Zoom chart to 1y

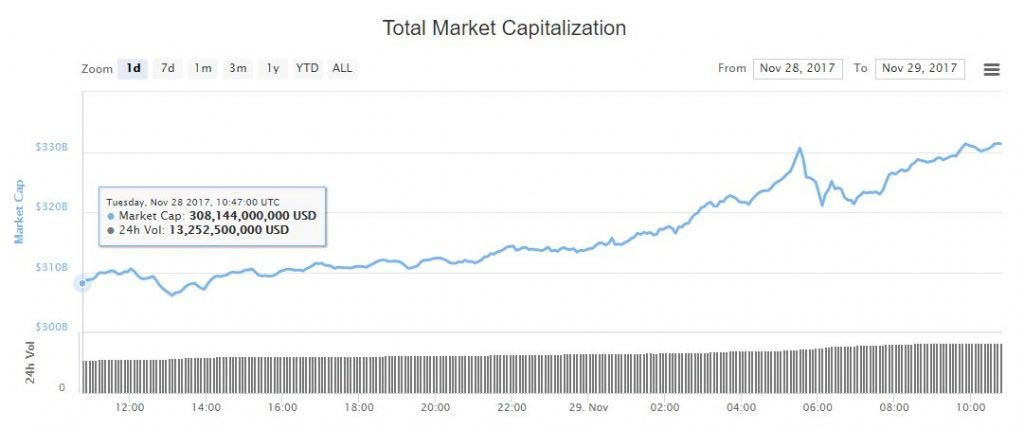click(272, 68)
